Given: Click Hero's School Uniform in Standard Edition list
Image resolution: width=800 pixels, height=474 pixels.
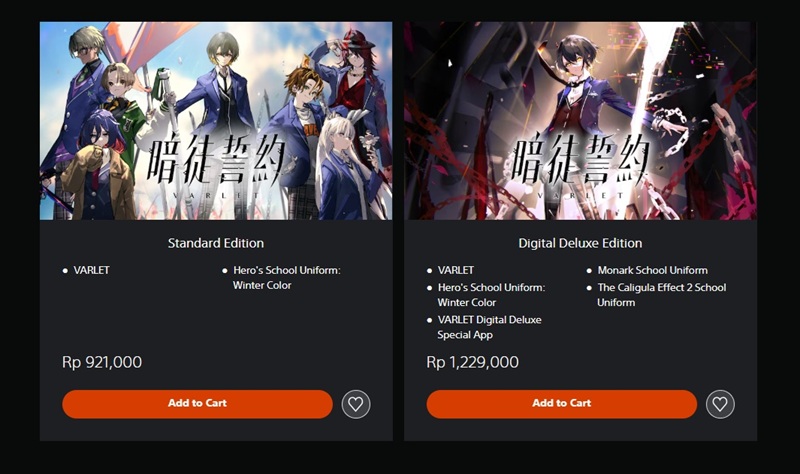Looking at the screenshot, I should pyautogui.click(x=286, y=278).
